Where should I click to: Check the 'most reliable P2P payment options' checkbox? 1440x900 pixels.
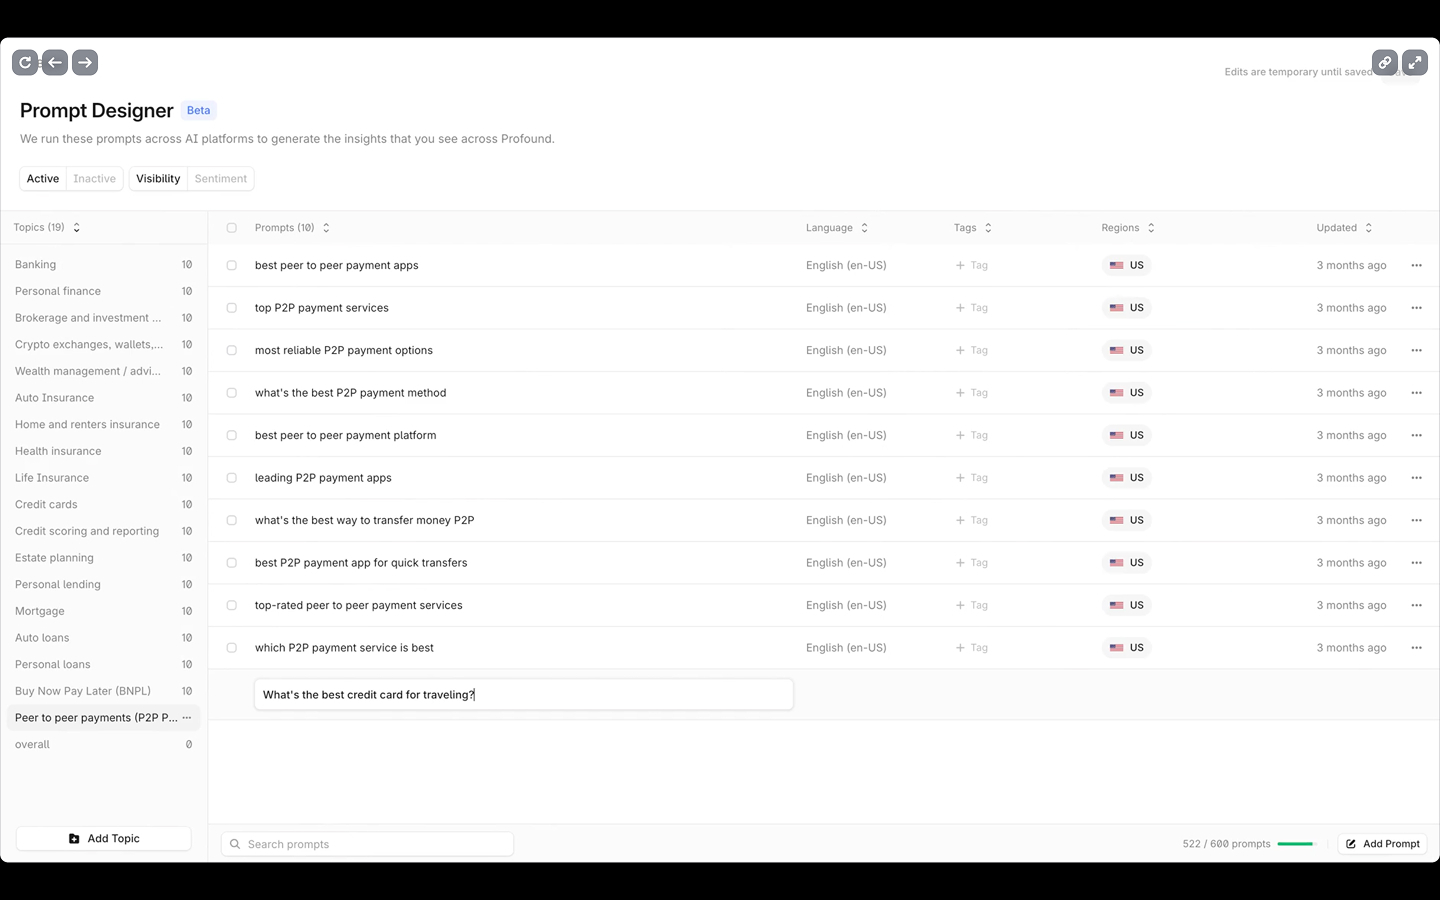click(x=232, y=351)
